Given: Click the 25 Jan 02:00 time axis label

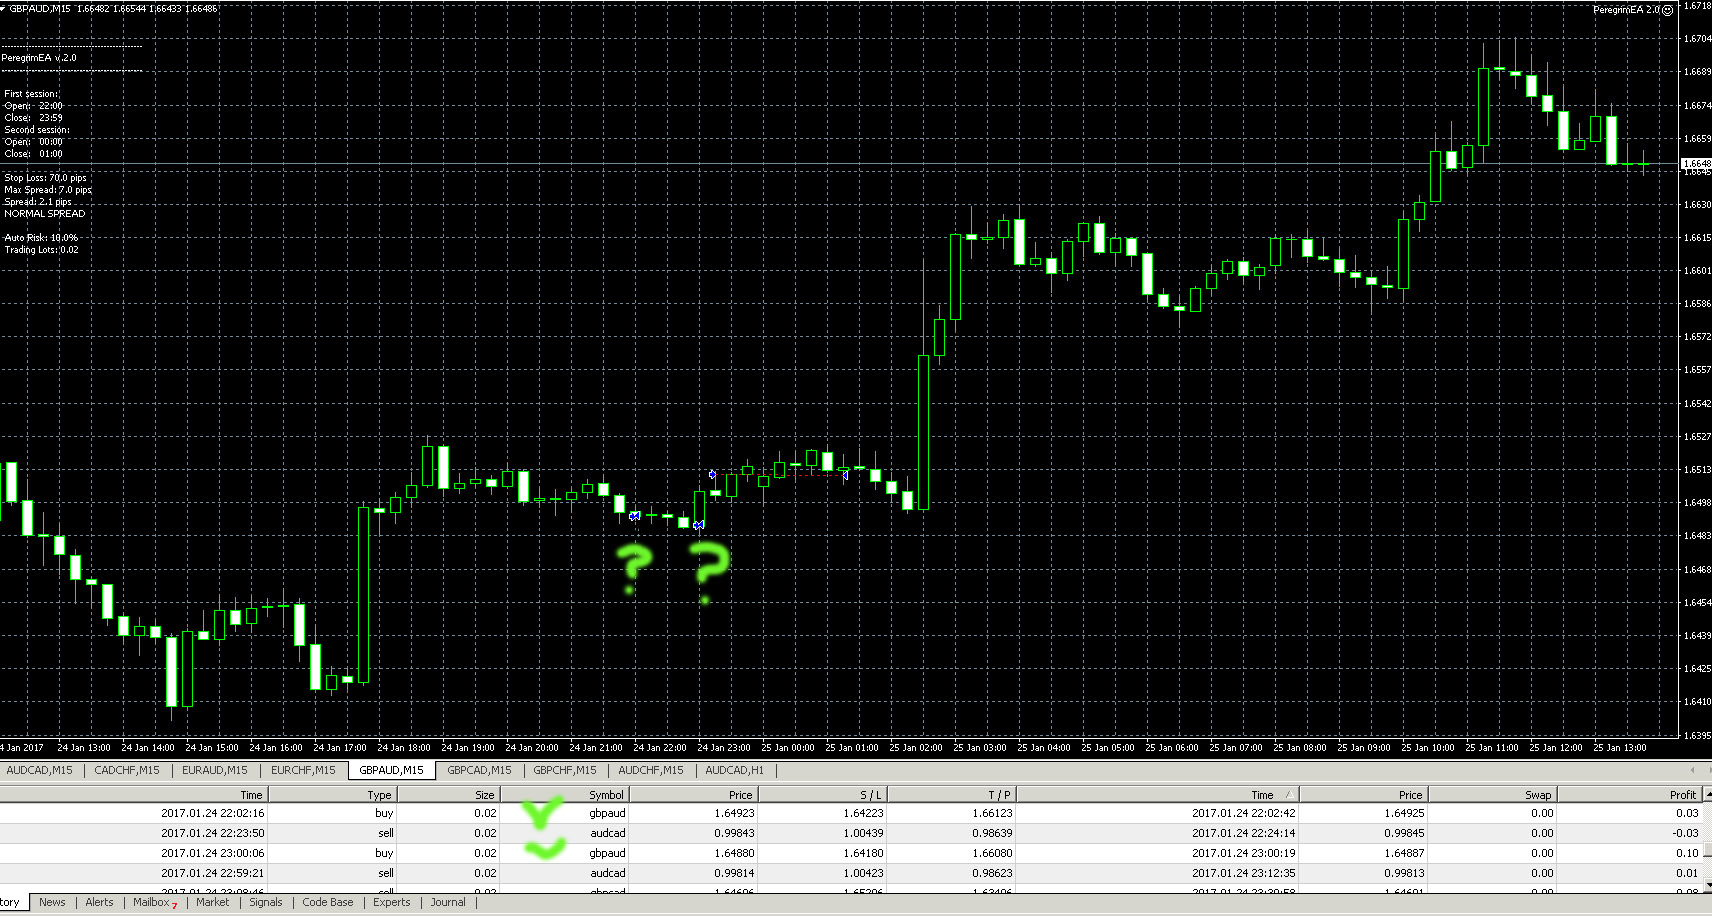Looking at the screenshot, I should point(915,748).
